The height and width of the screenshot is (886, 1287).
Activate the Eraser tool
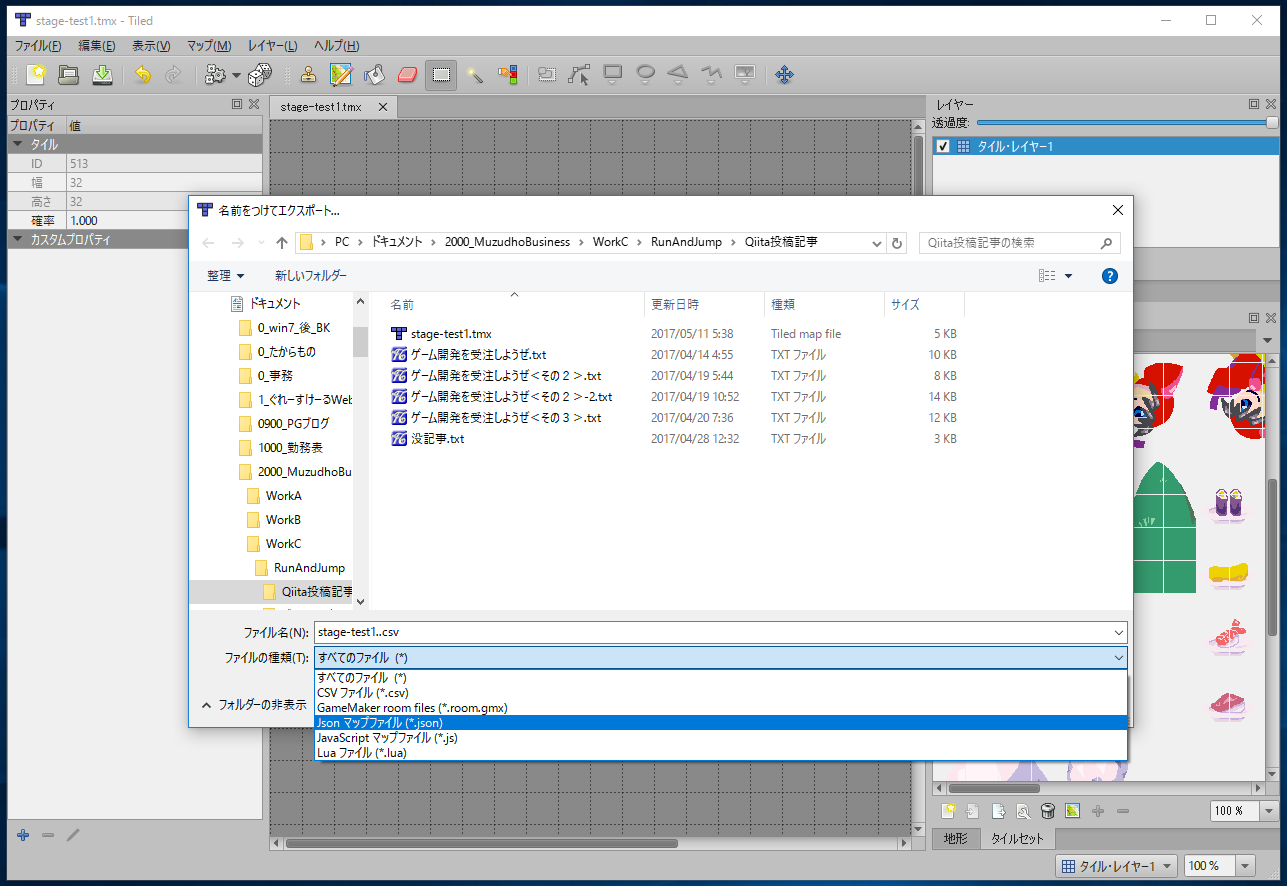[407, 74]
